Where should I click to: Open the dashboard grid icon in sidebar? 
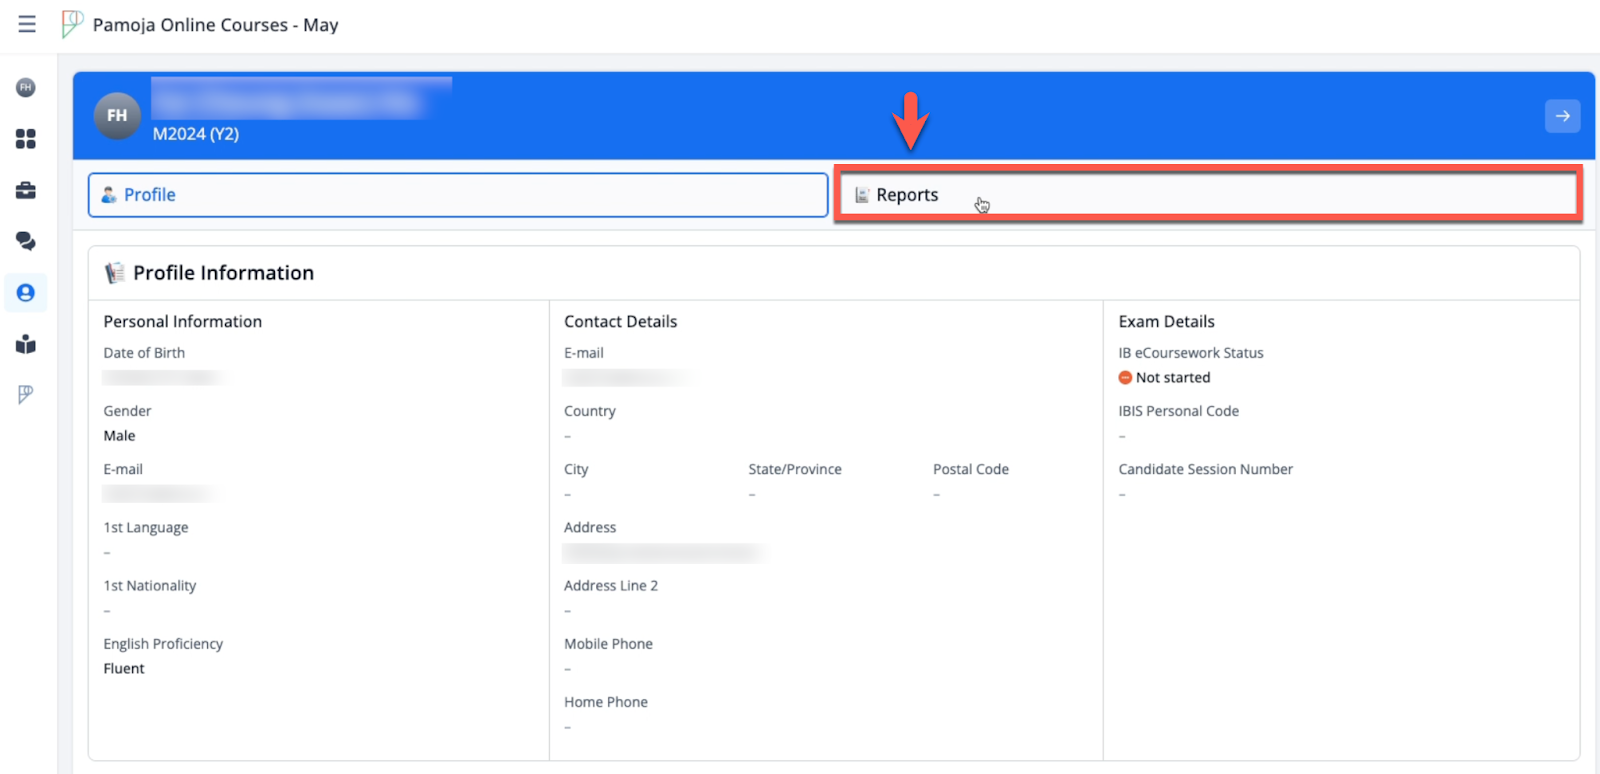click(26, 139)
